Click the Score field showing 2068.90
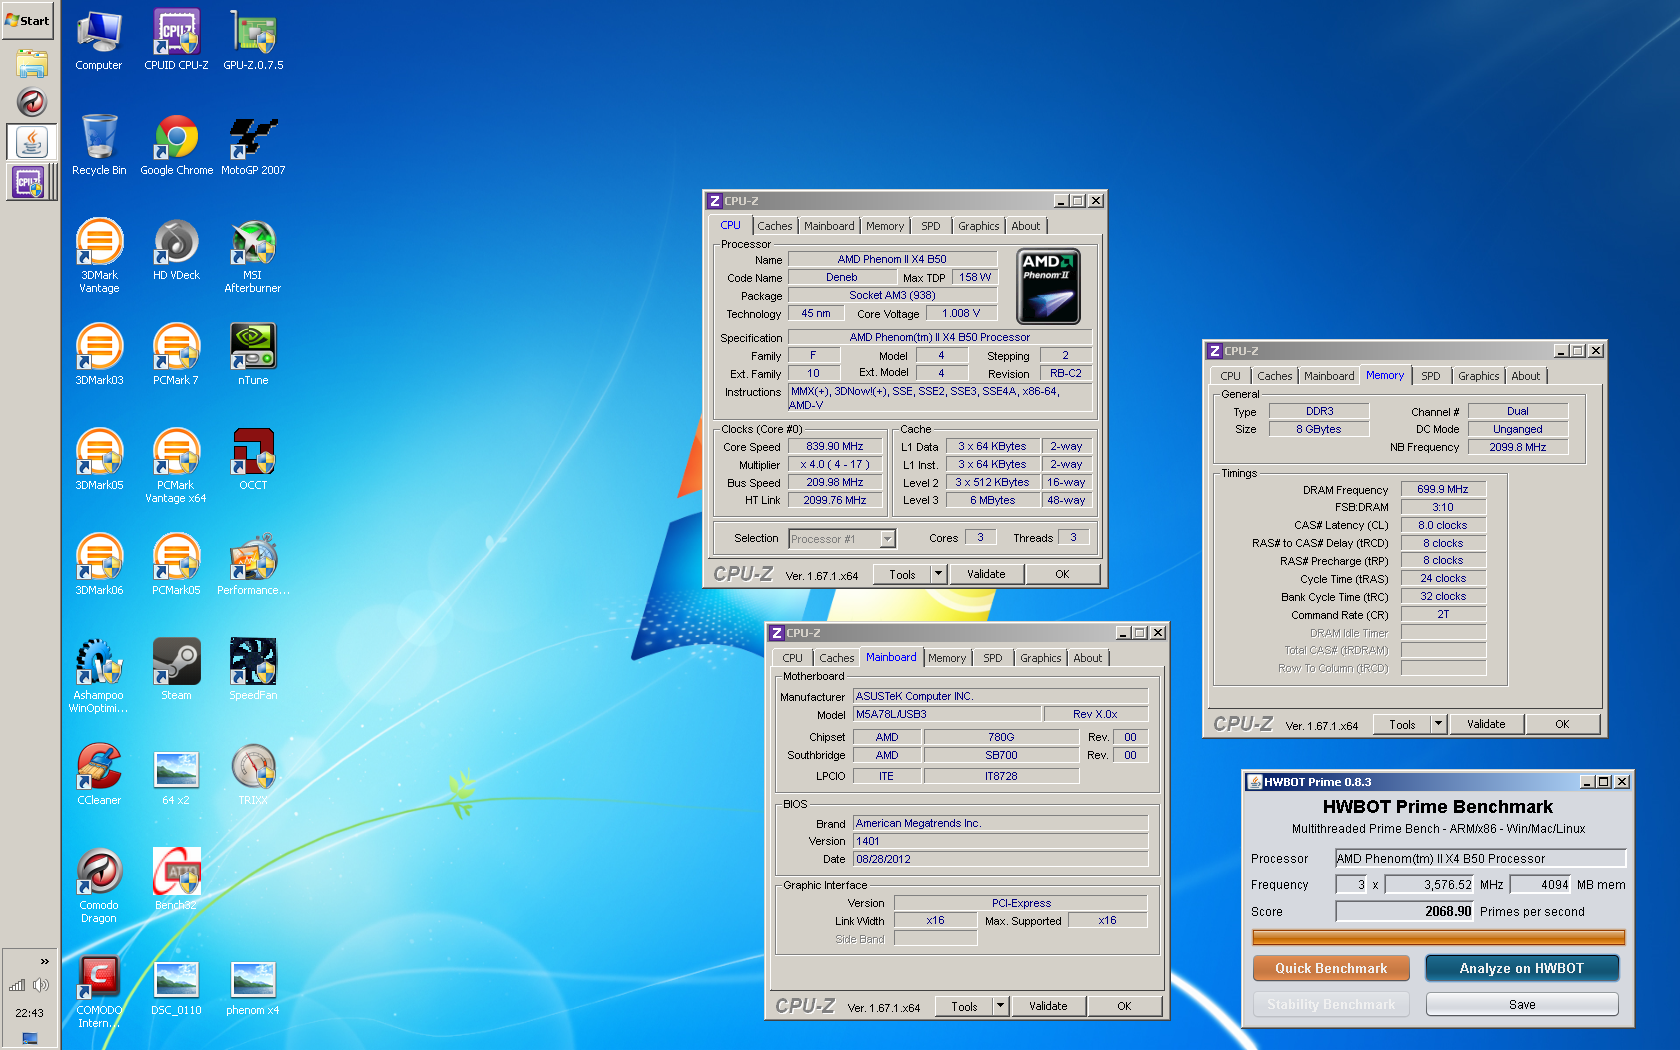Image resolution: width=1680 pixels, height=1050 pixels. coord(1405,911)
